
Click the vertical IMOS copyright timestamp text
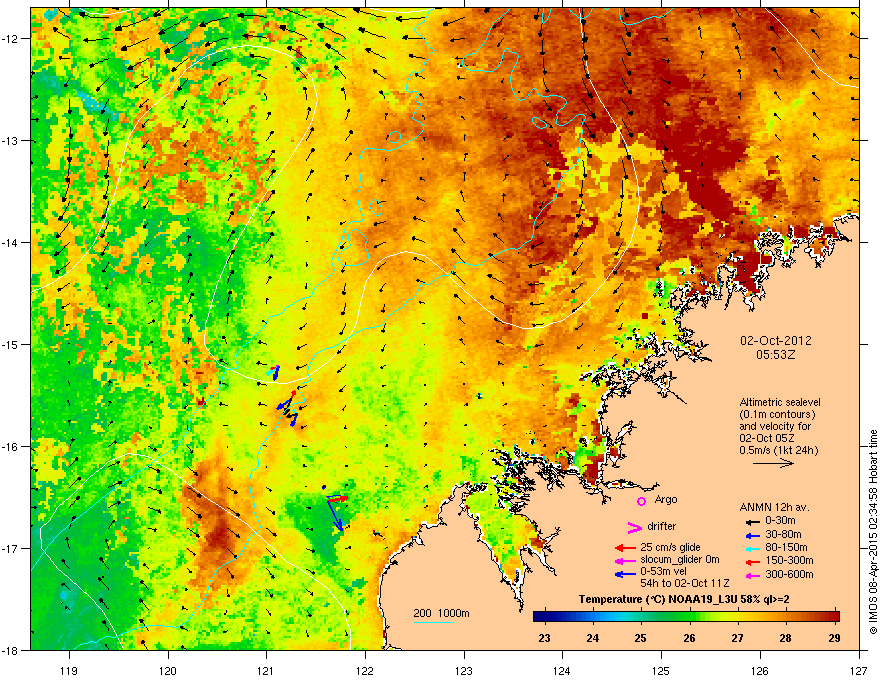point(873,532)
